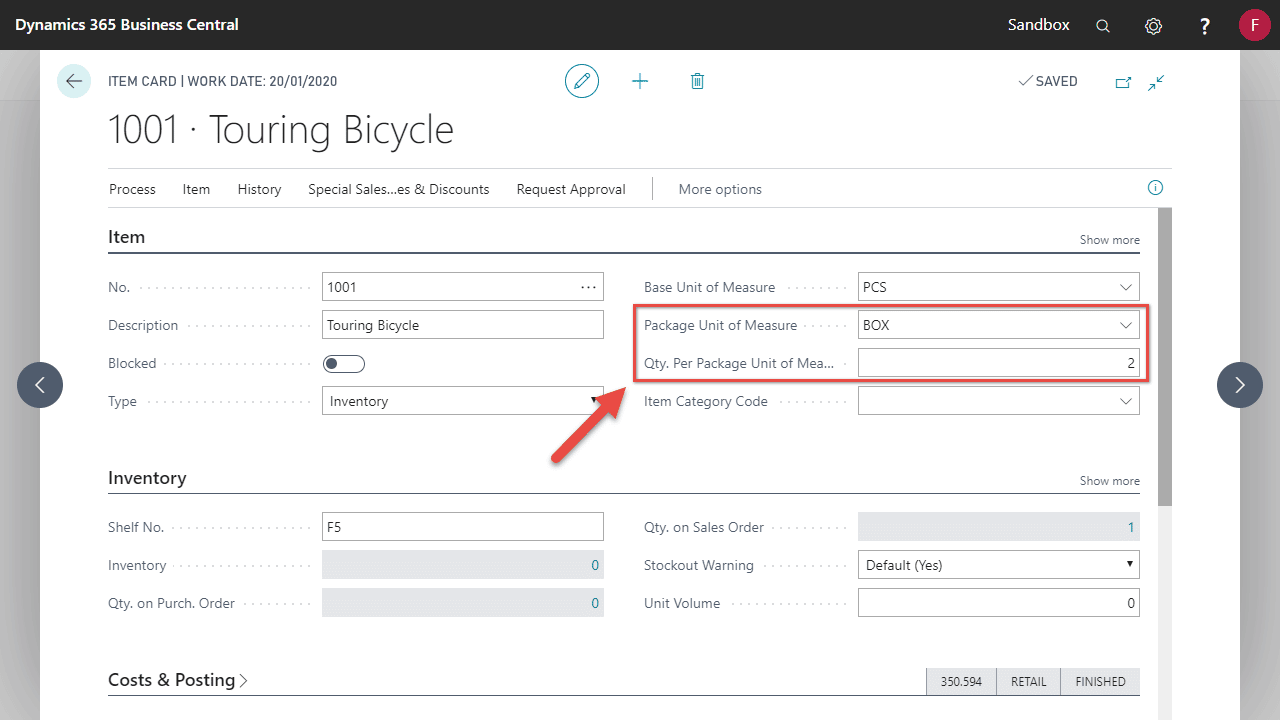Click More options
This screenshot has width=1280, height=720.
(720, 189)
